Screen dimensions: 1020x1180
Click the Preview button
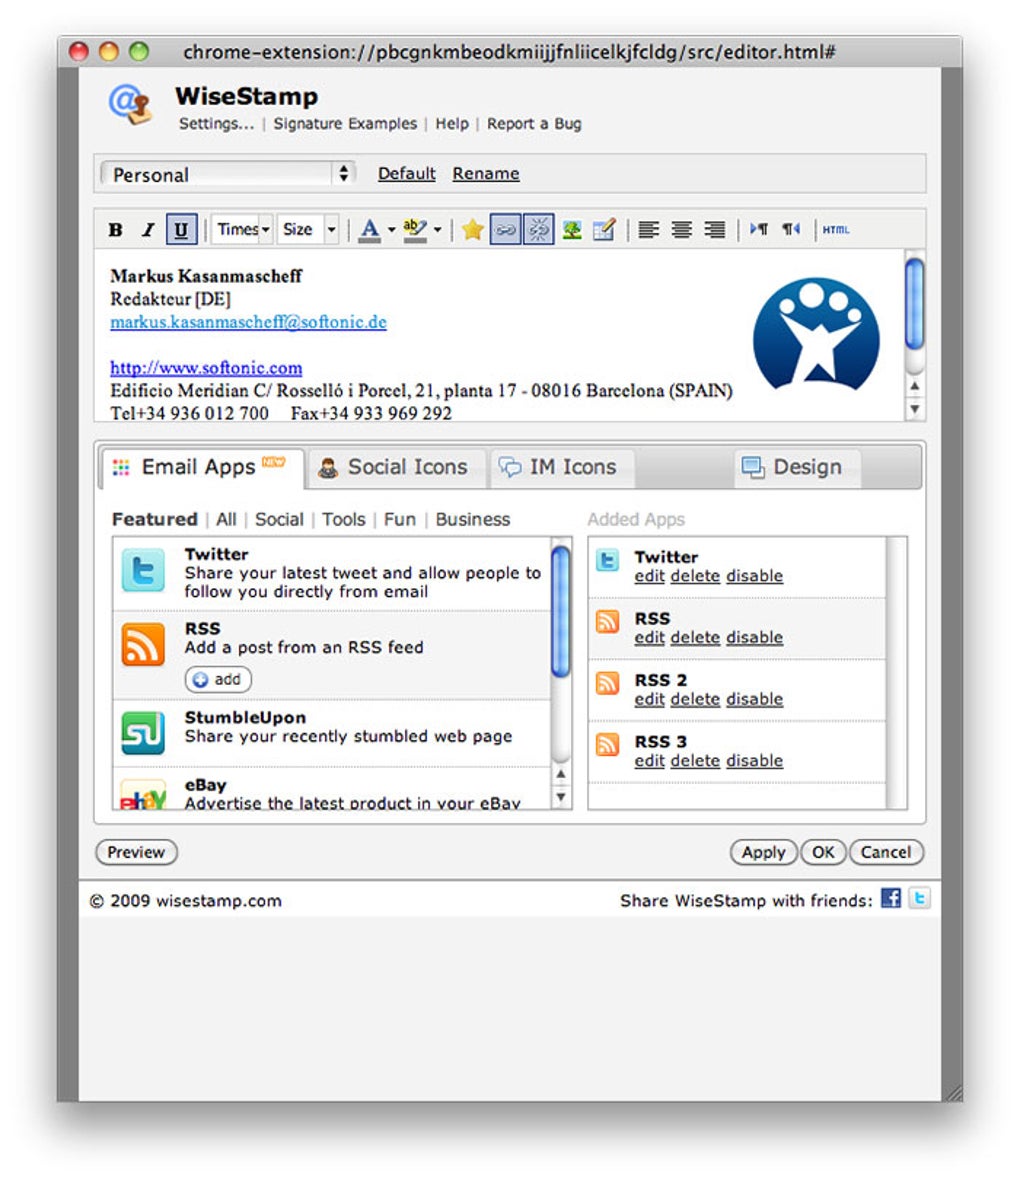pos(136,852)
